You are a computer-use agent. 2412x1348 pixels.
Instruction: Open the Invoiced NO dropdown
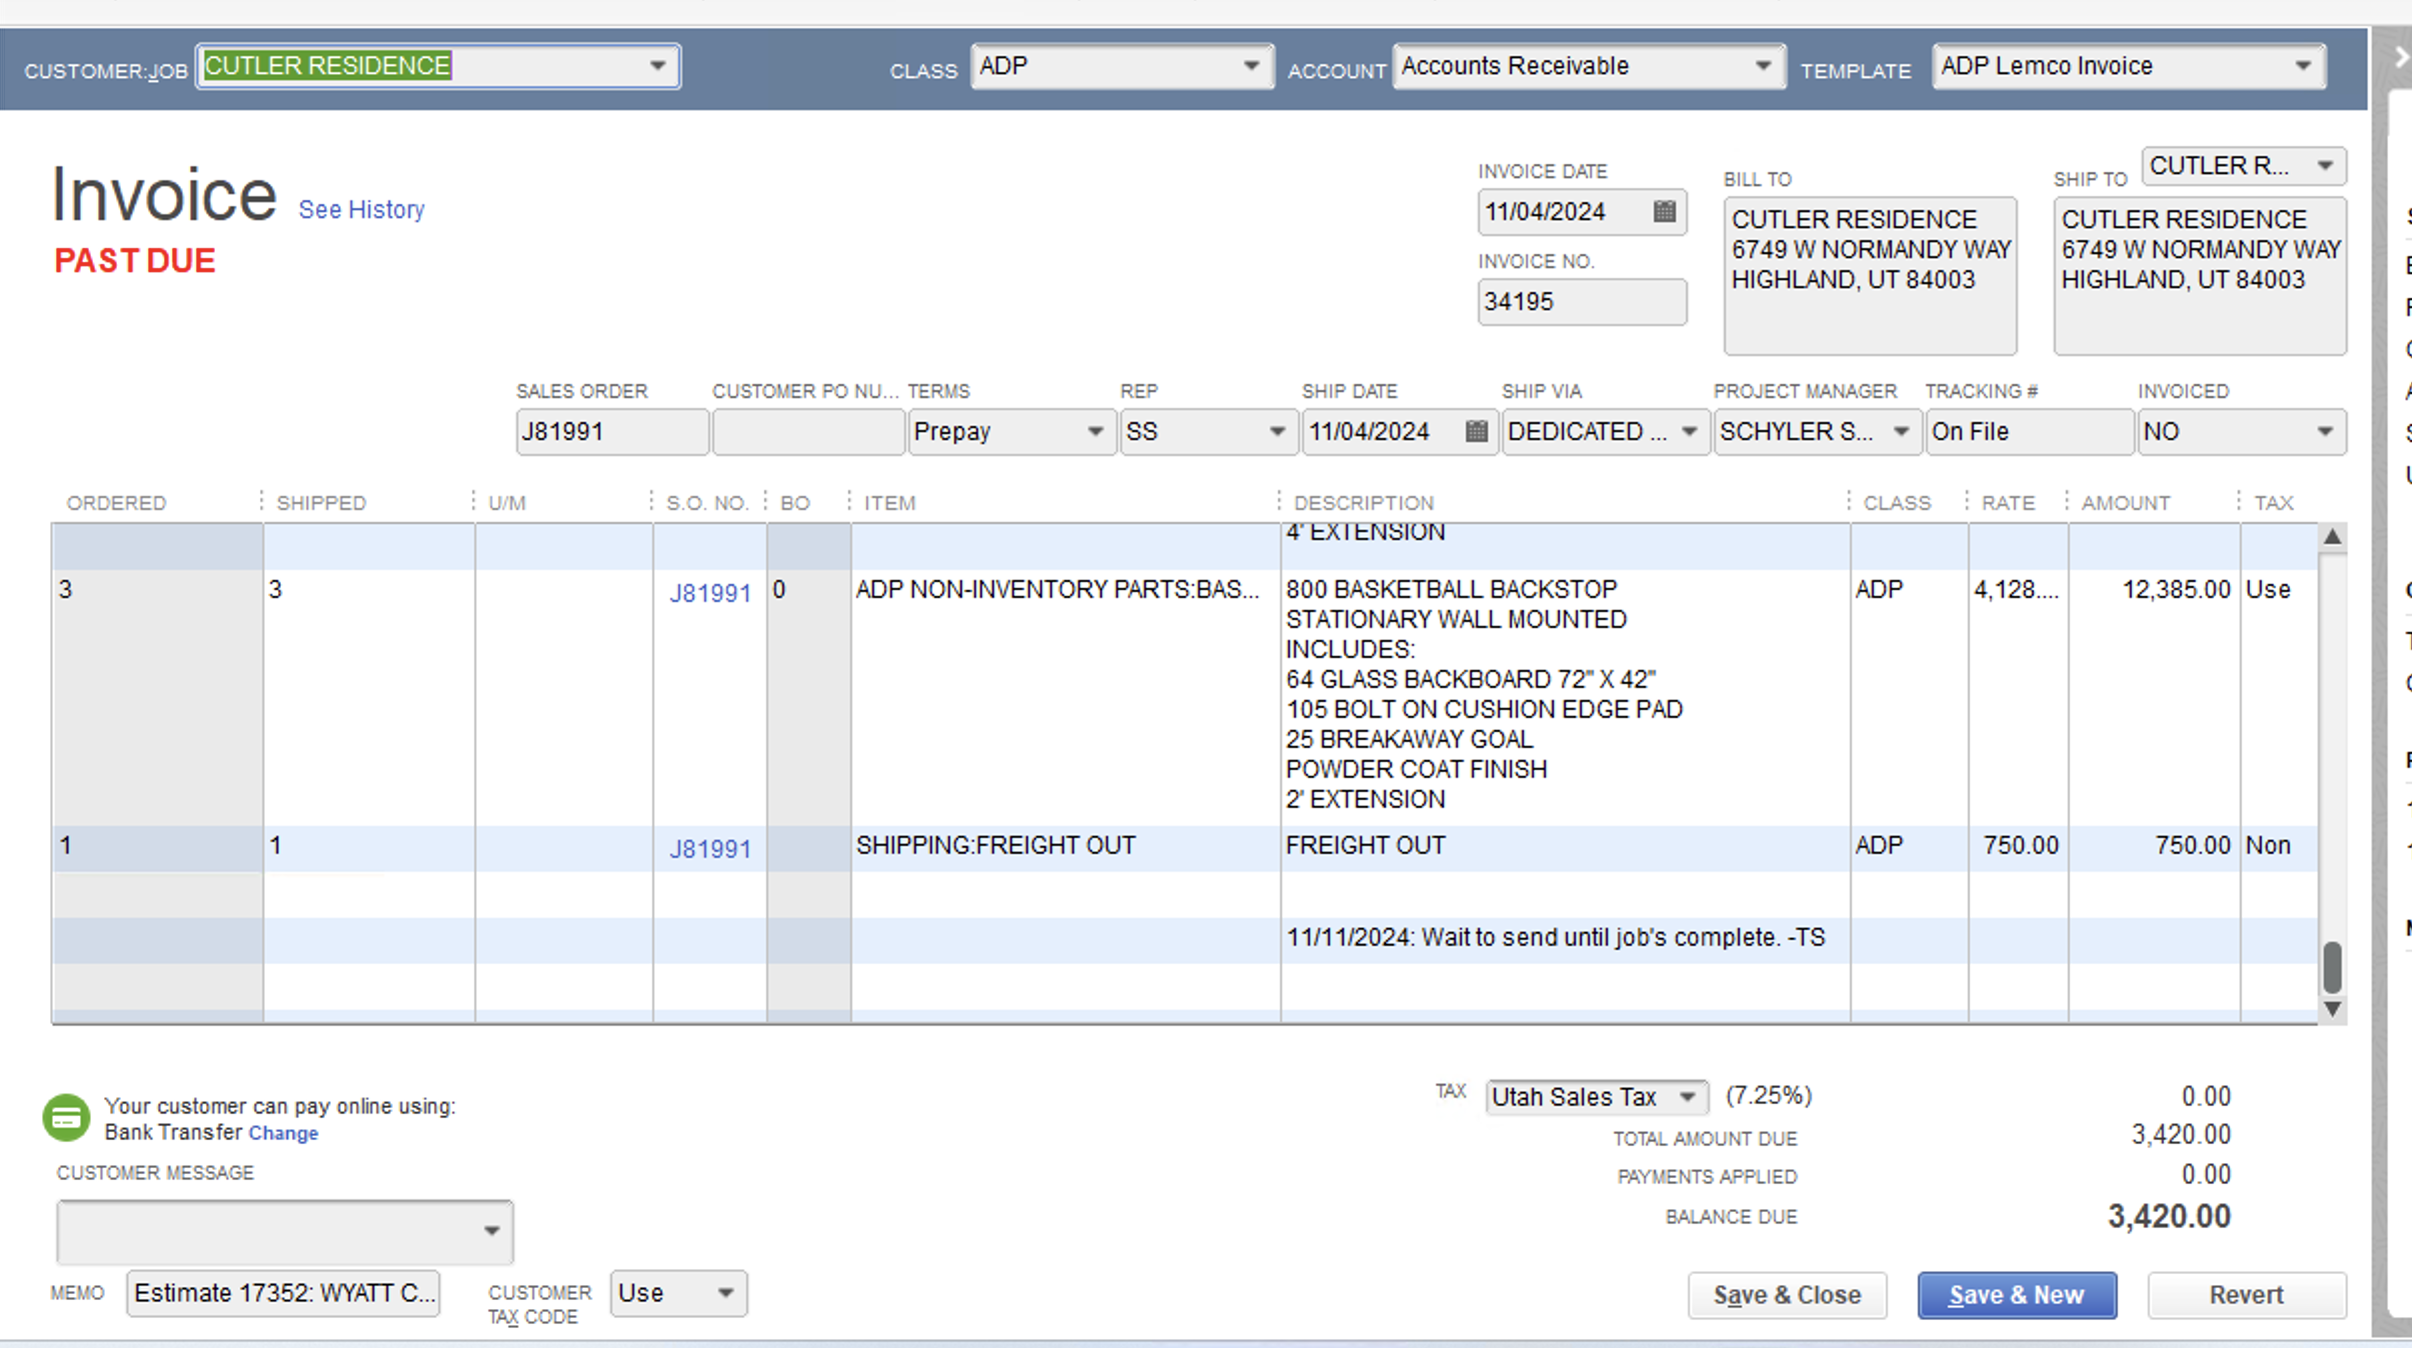[2324, 432]
